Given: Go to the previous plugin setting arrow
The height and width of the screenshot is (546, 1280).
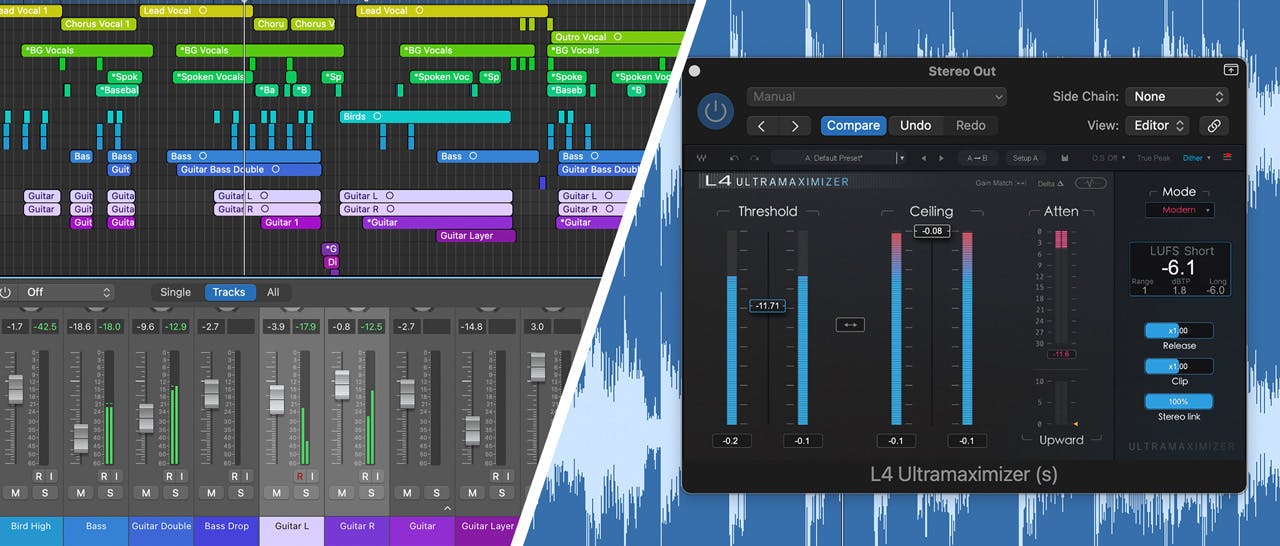Looking at the screenshot, I should [x=762, y=126].
